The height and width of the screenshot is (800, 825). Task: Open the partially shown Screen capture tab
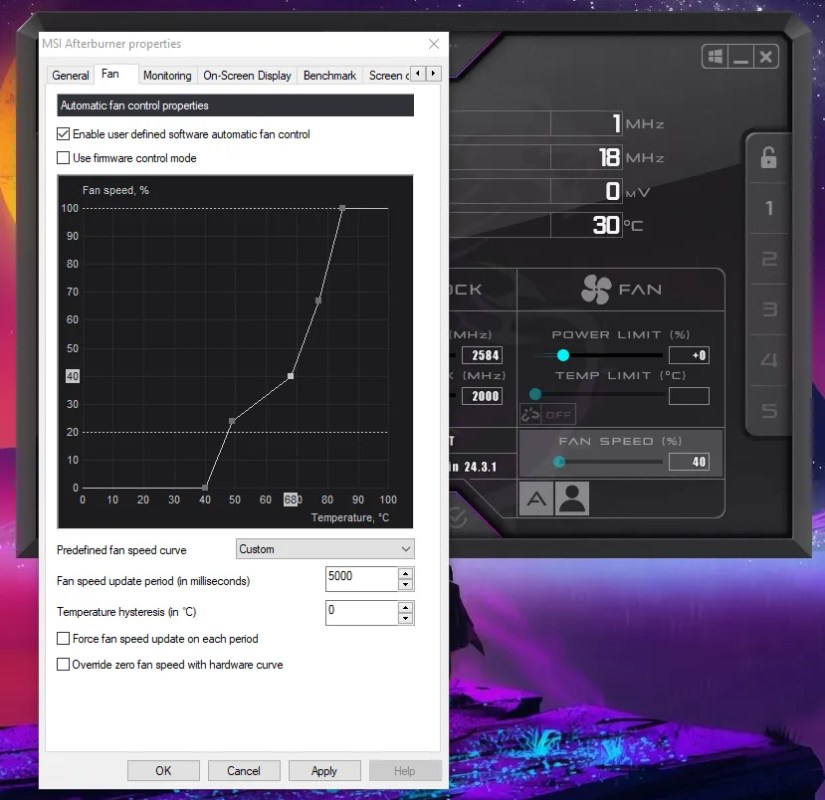pyautogui.click(x=388, y=75)
